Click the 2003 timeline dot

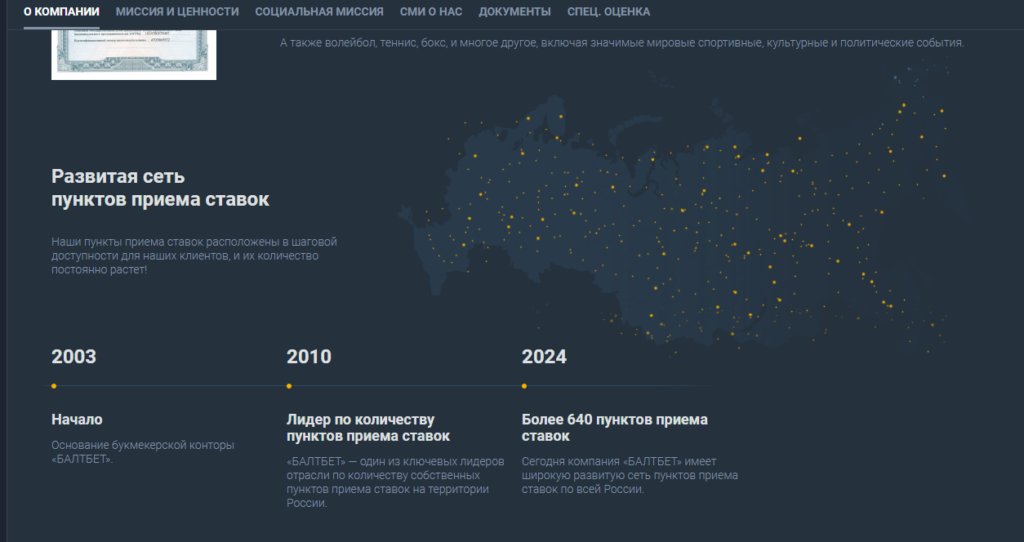(54, 386)
